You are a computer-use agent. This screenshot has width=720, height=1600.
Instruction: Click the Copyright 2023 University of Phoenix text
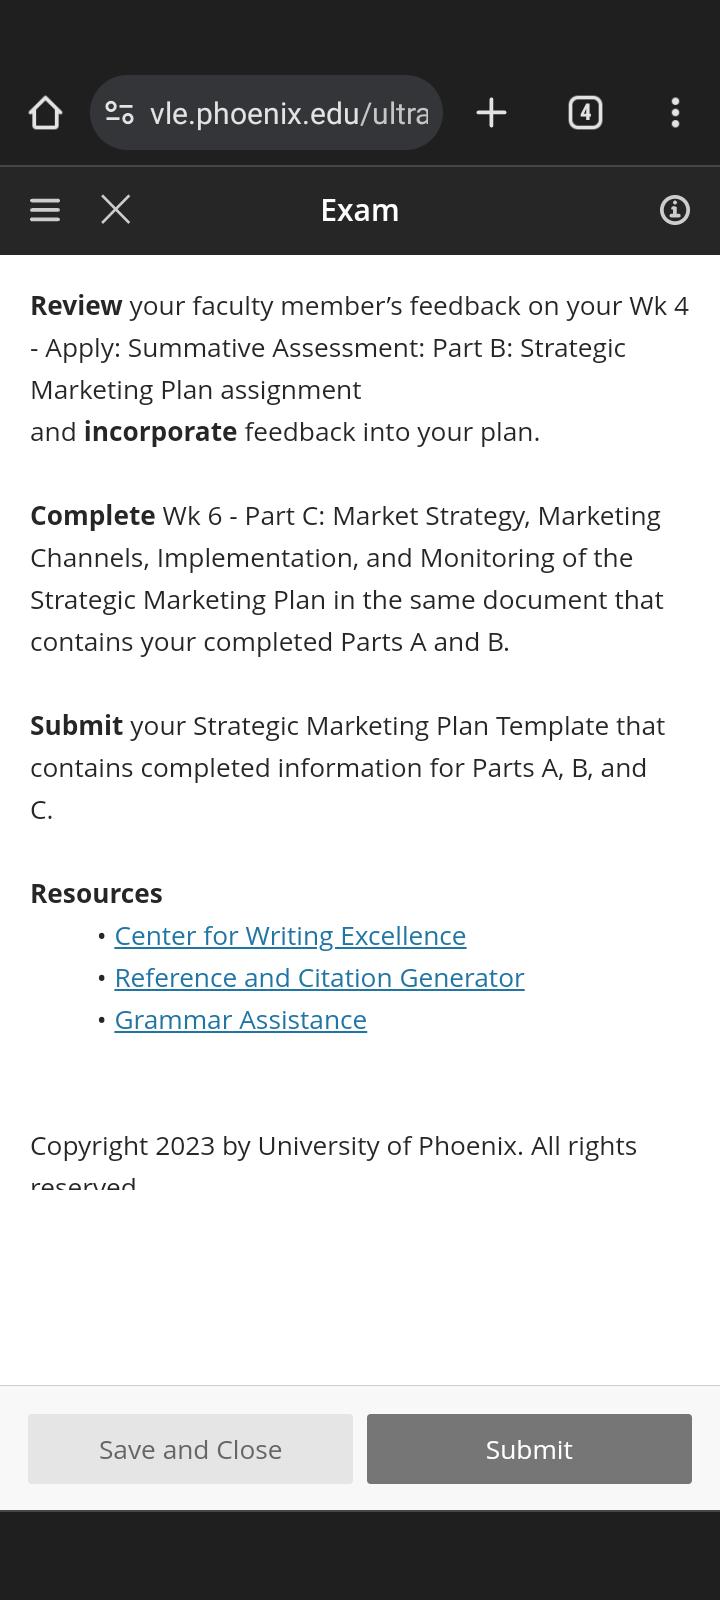click(x=333, y=1146)
